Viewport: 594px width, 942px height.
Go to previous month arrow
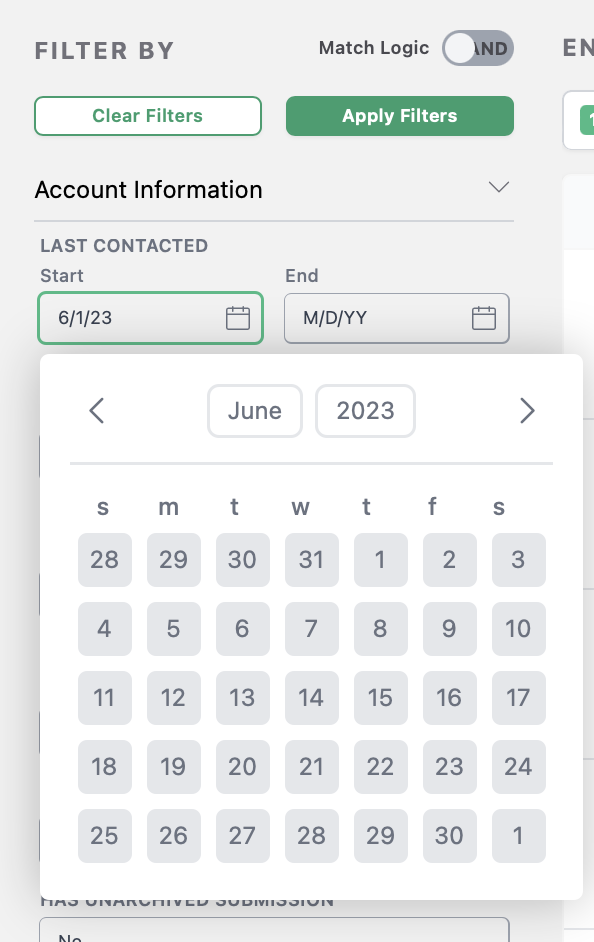pos(97,411)
